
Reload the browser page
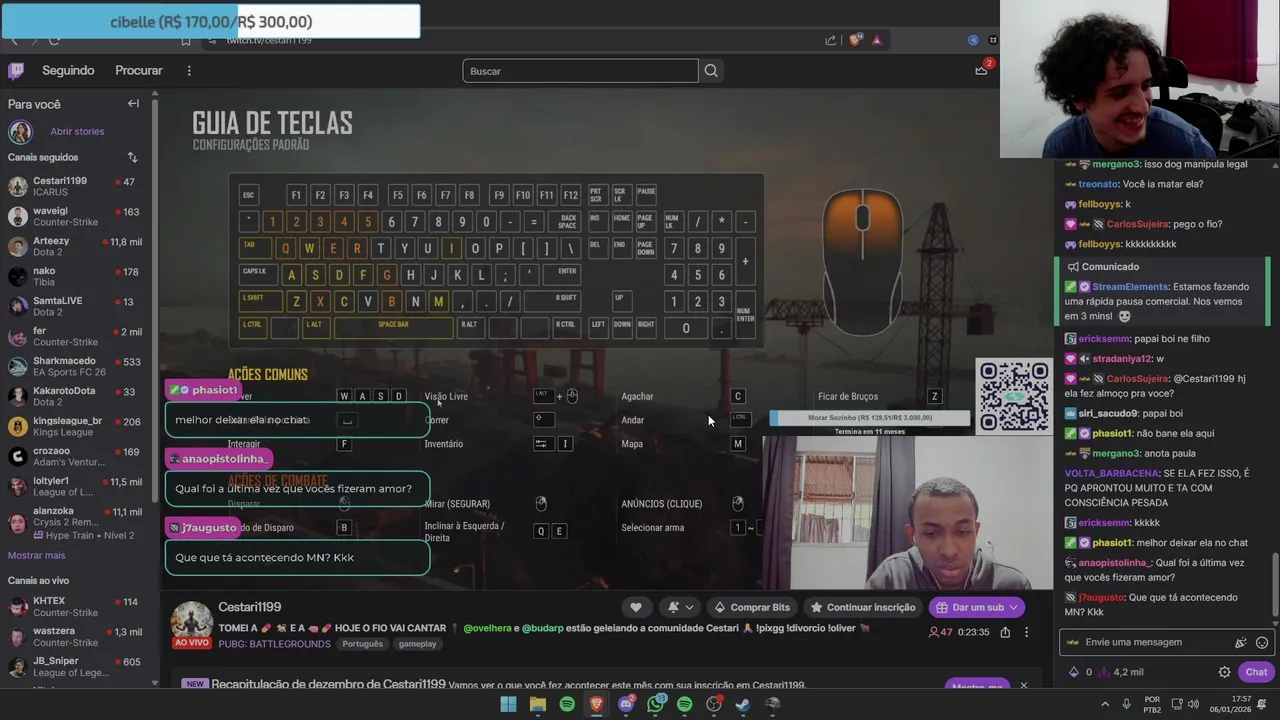pos(54,40)
